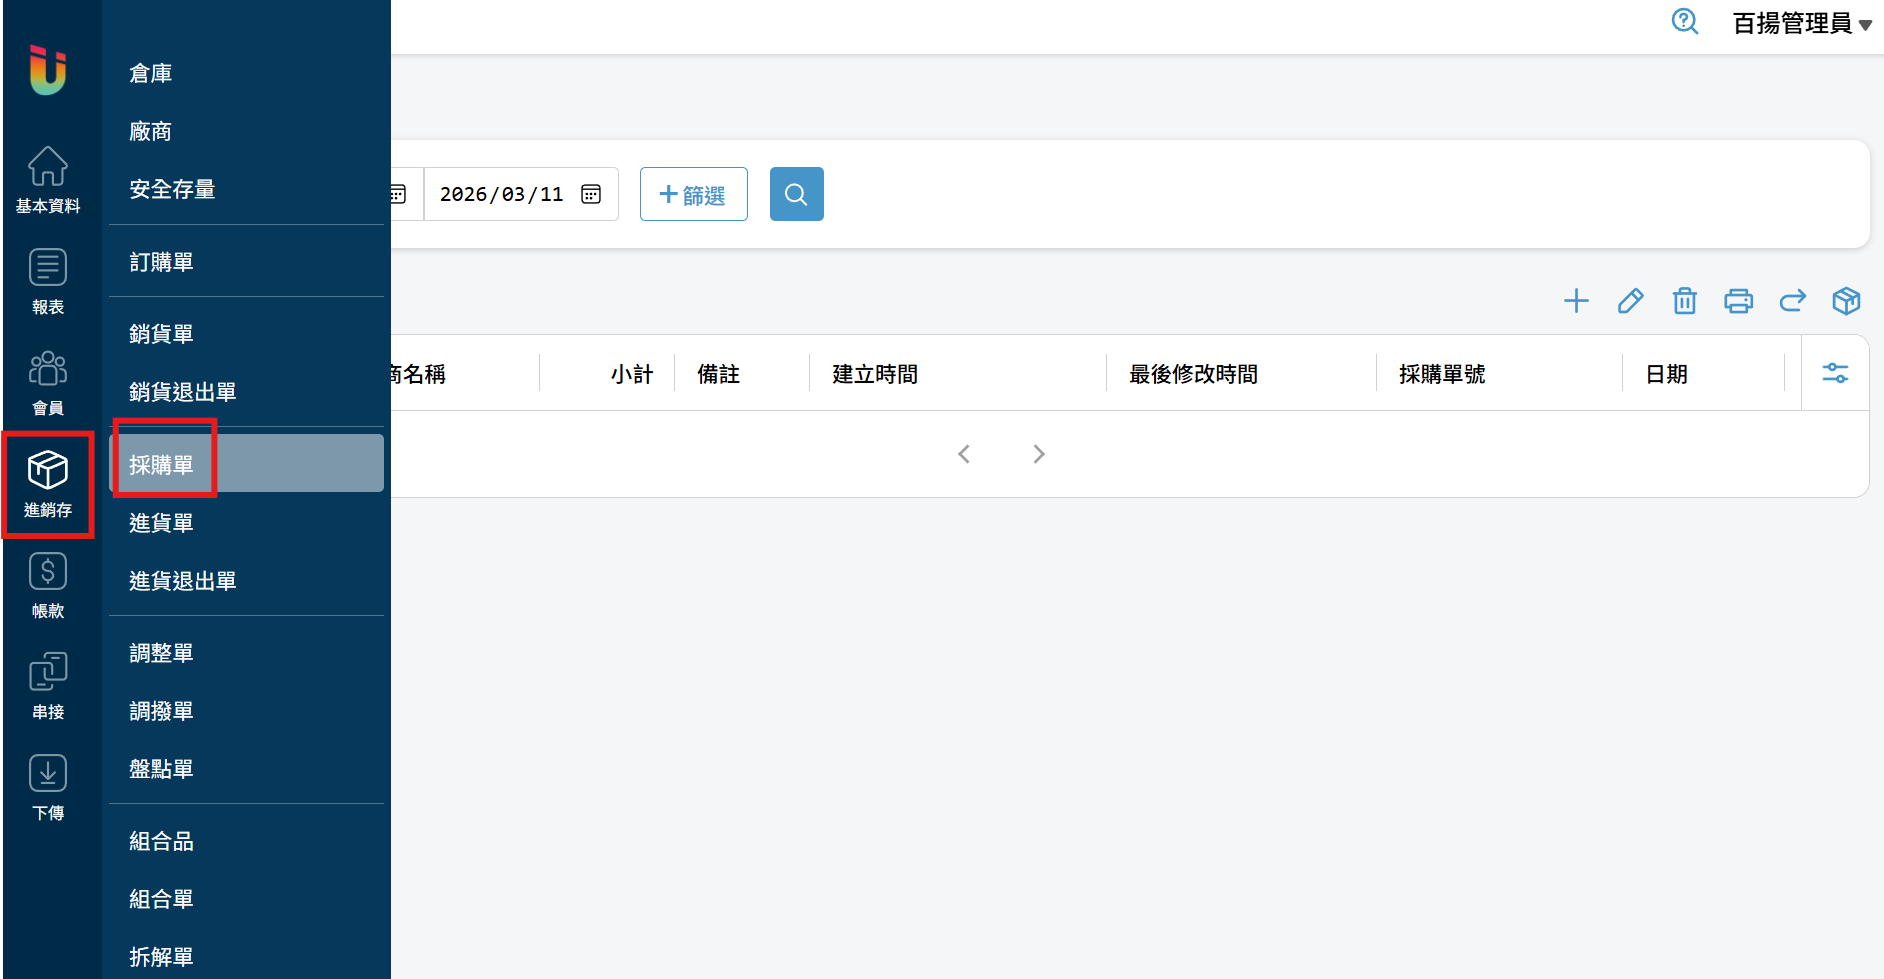Add a filter with 篩選 button
This screenshot has width=1884, height=979.
click(x=693, y=194)
